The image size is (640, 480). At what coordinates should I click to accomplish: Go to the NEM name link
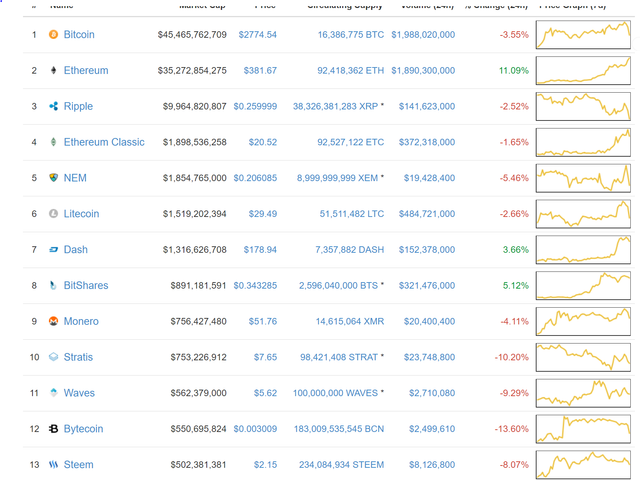tap(75, 178)
